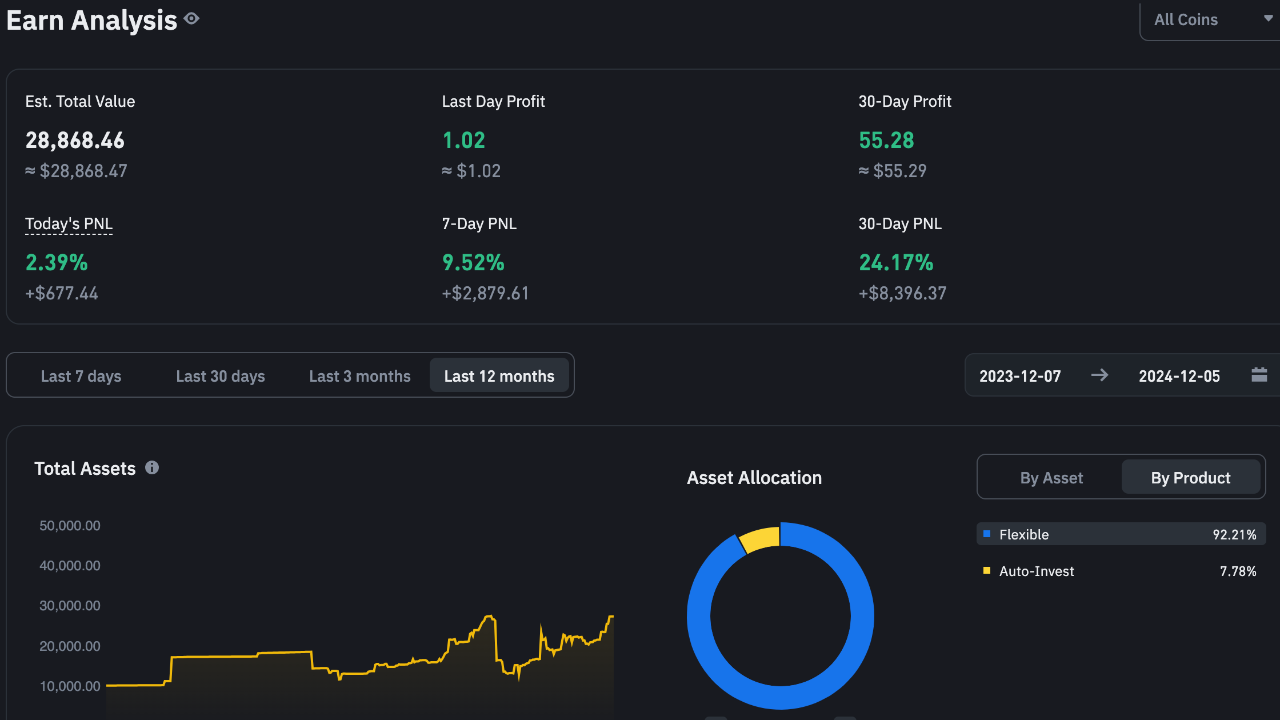
Task: Click the info icon beside Total Assets
Action: point(151,468)
